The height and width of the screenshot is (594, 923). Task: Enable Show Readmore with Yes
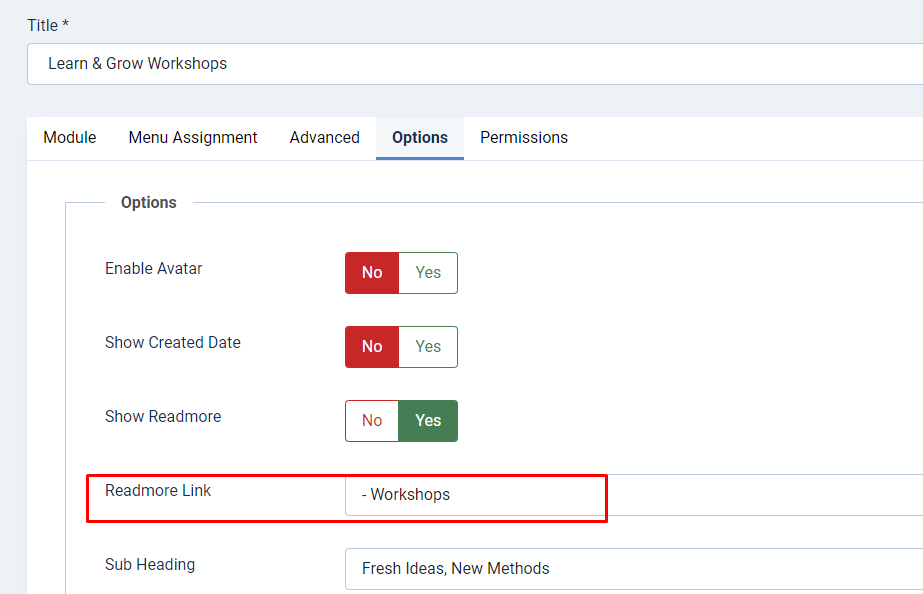(428, 421)
